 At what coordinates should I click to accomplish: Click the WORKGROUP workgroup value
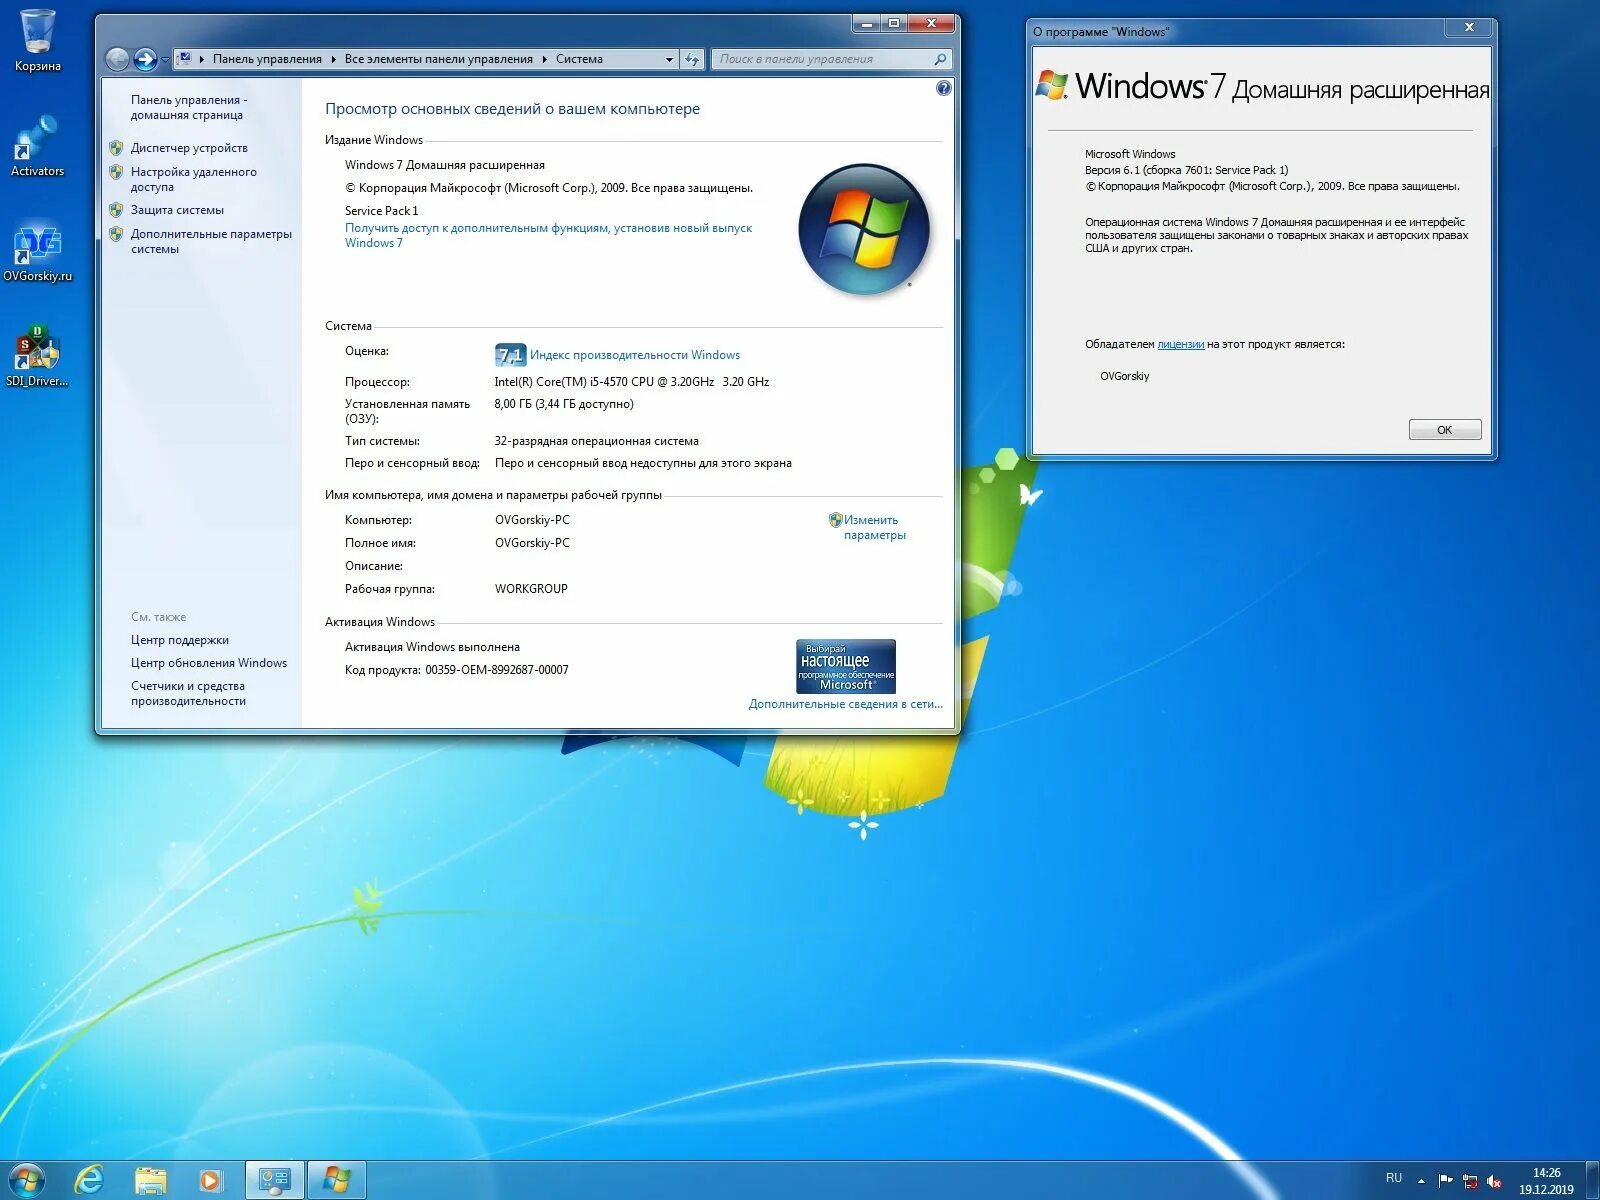531,589
